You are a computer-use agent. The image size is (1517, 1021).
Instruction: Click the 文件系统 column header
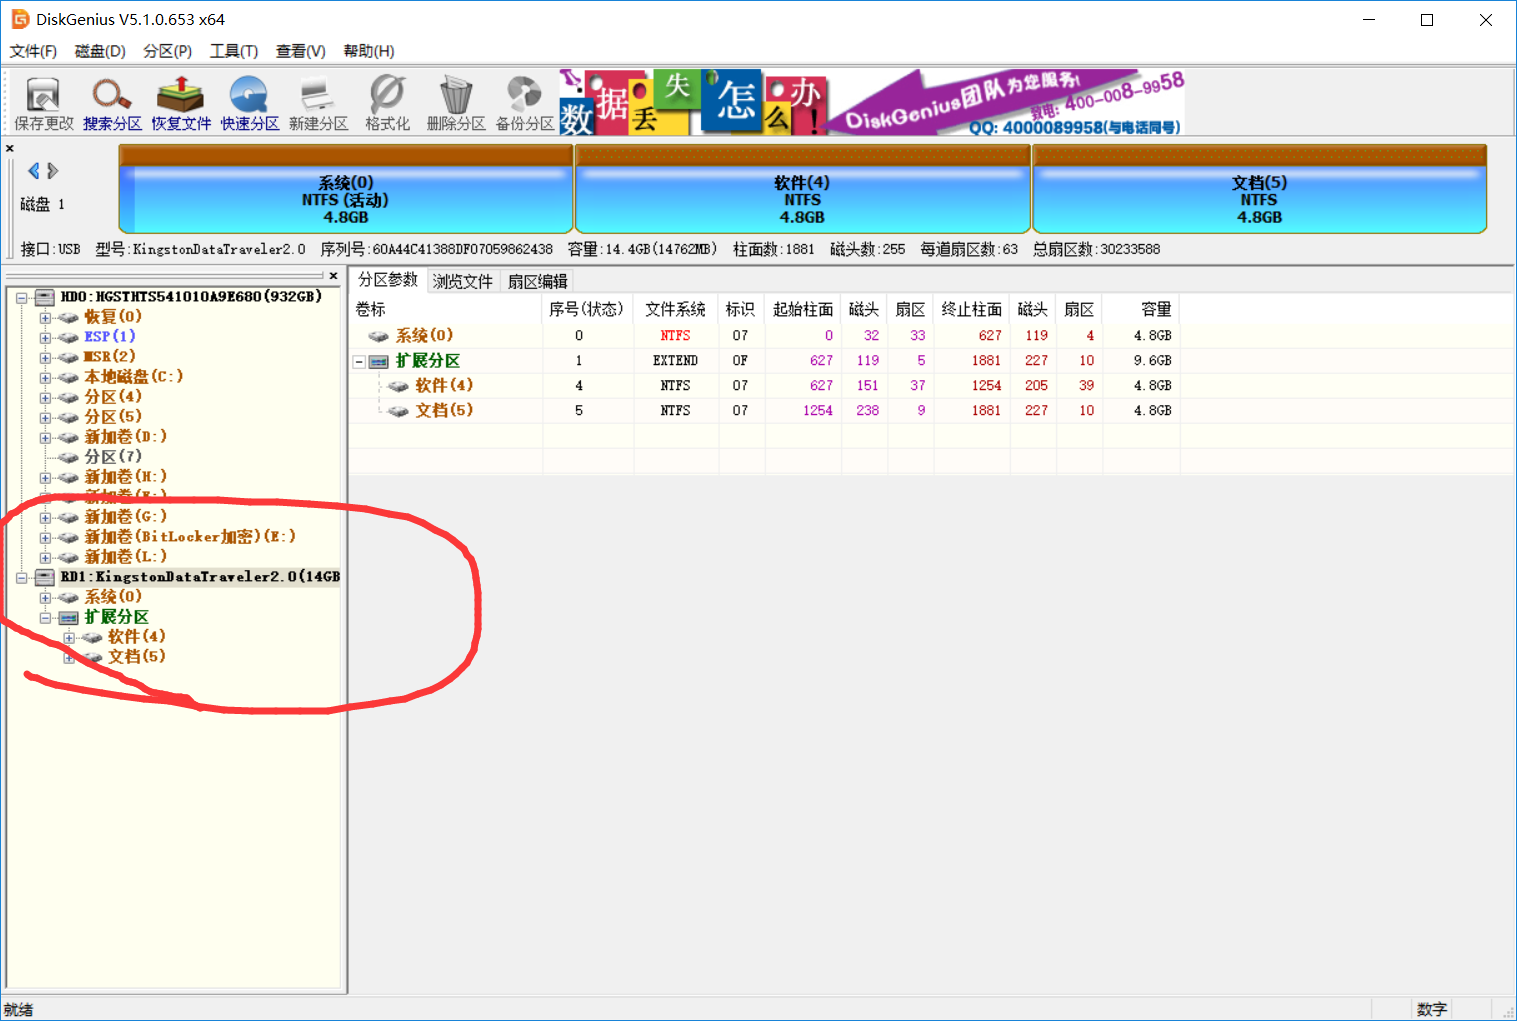tap(676, 310)
